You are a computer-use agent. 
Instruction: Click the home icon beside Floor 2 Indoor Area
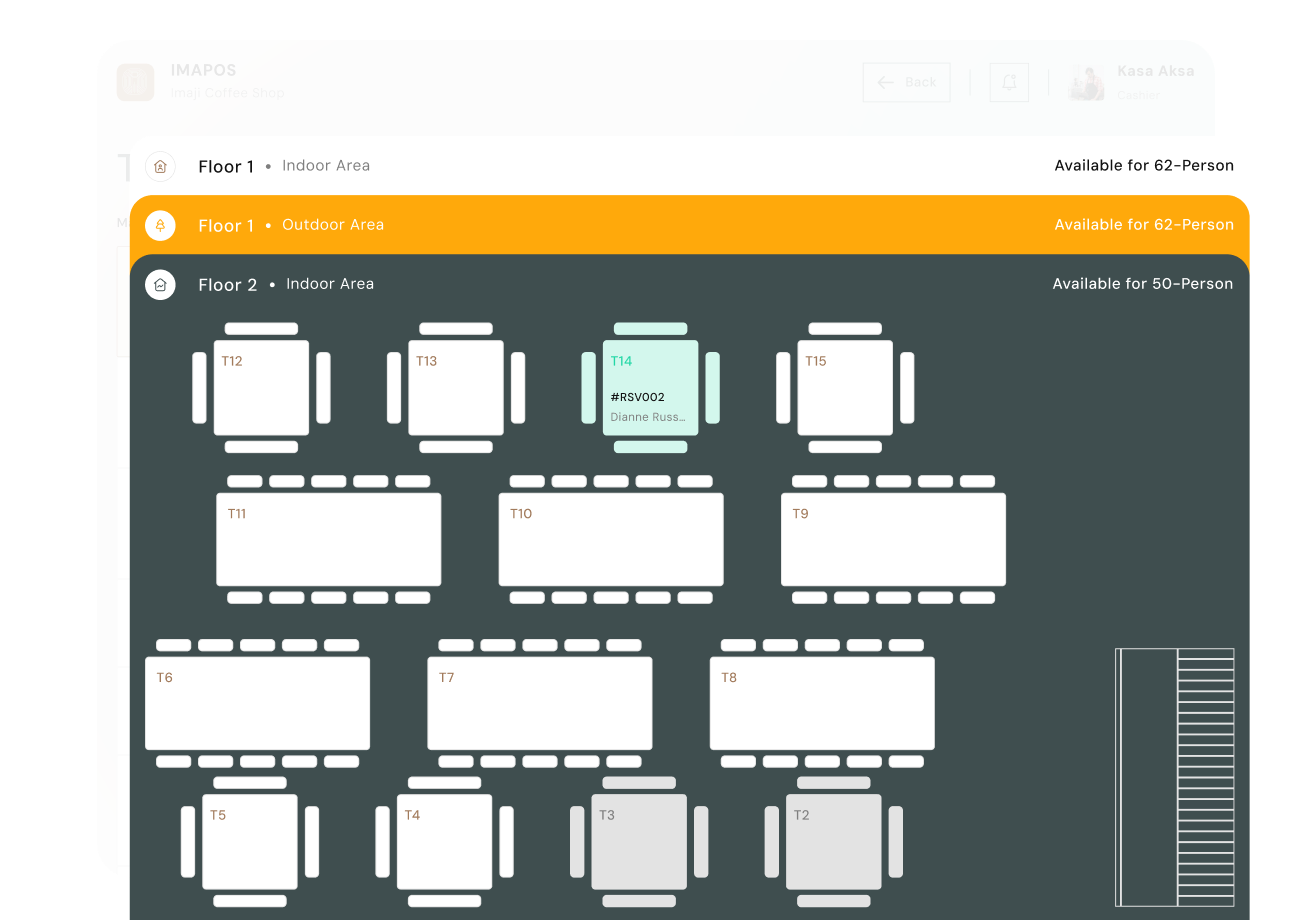click(160, 284)
